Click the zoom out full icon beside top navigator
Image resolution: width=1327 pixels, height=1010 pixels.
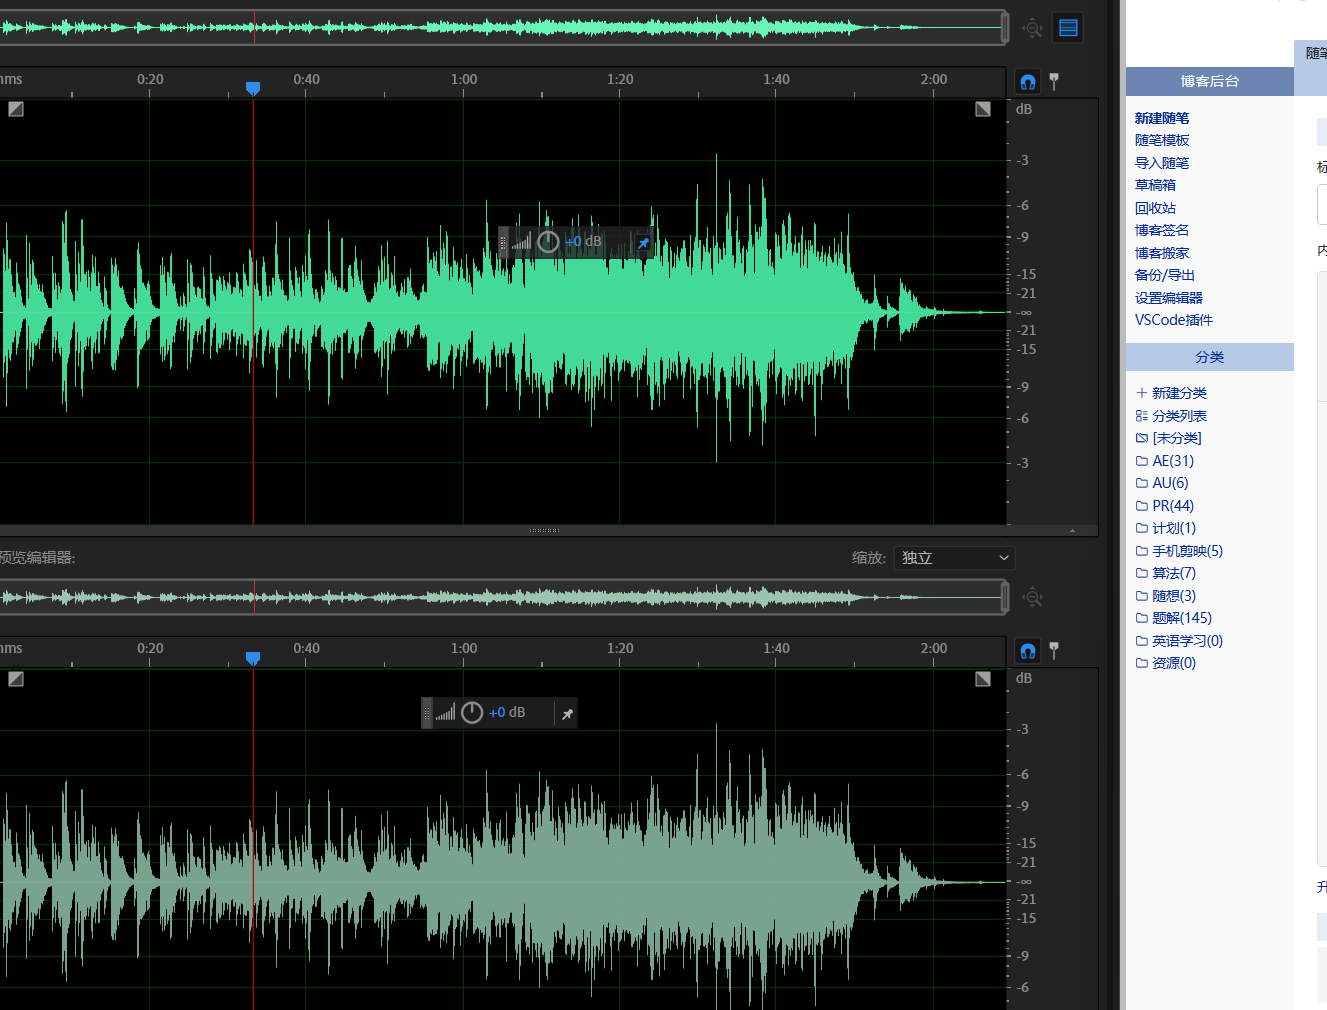(x=1033, y=28)
